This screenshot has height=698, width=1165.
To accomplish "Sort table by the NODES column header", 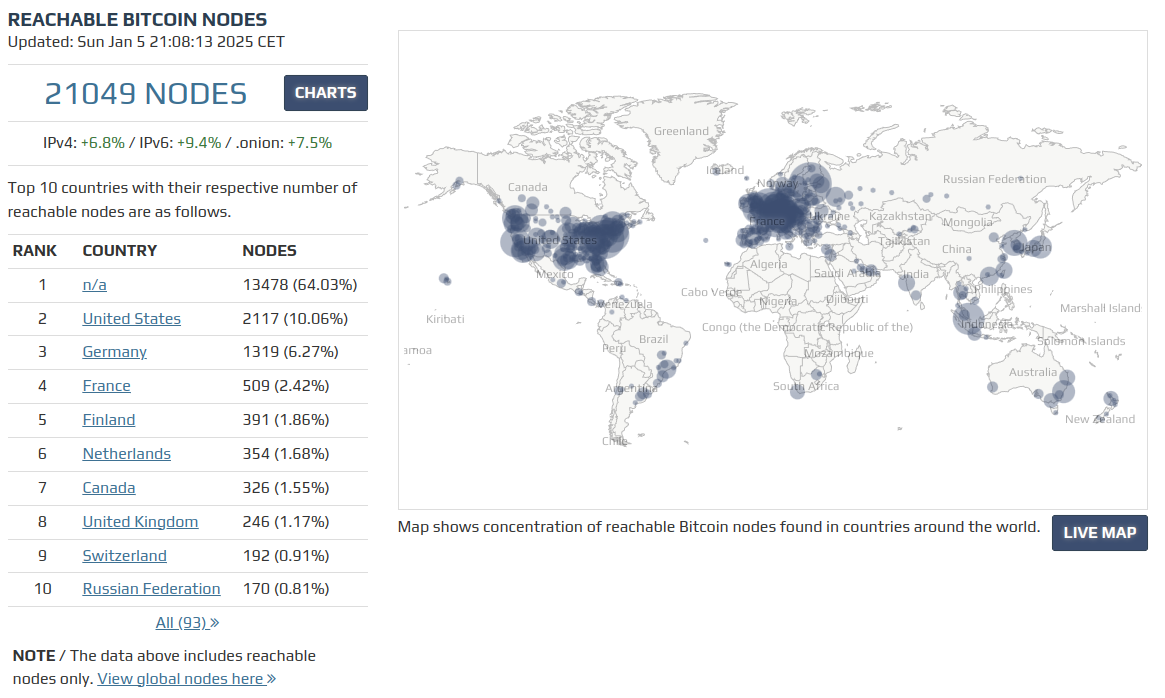I will click(268, 250).
